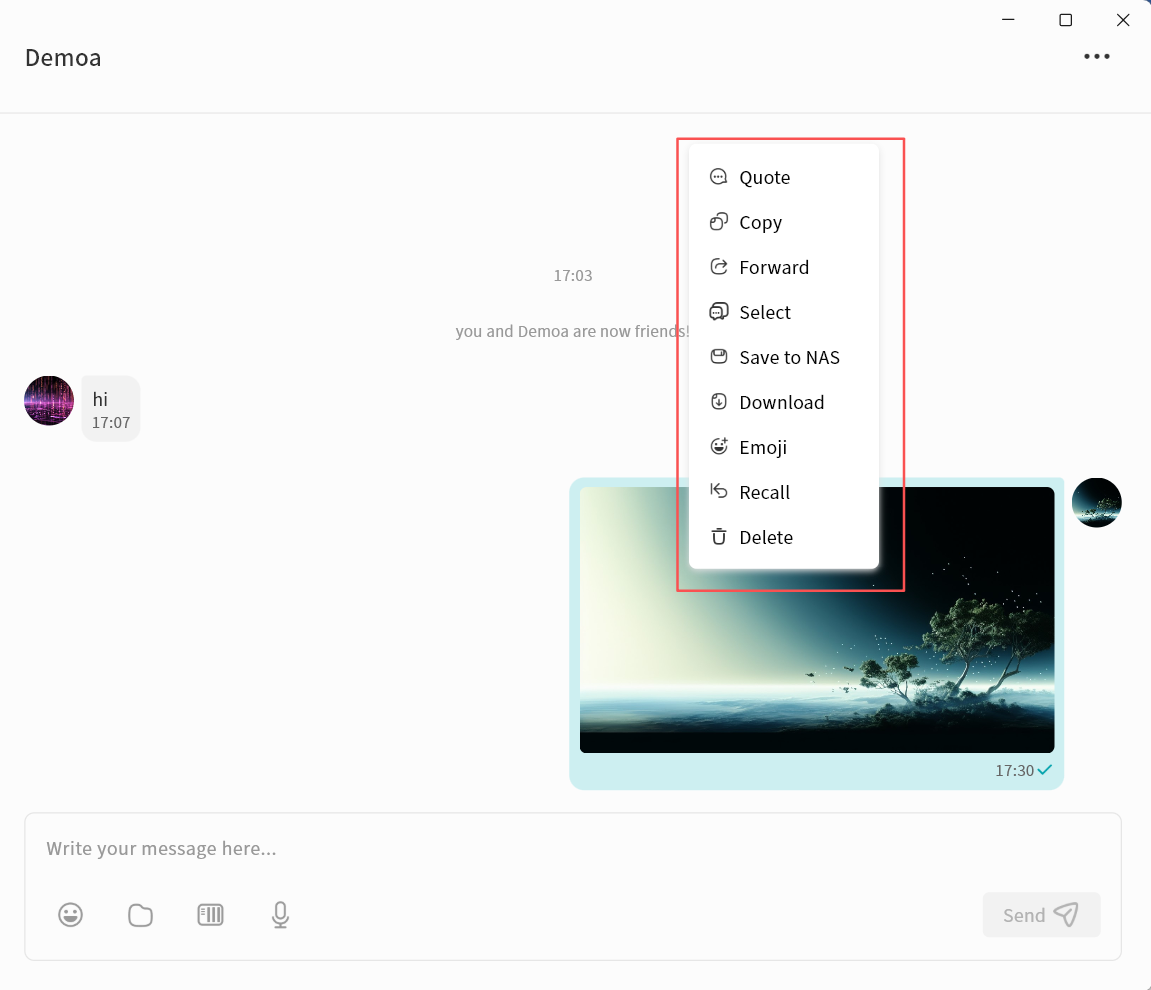Save the image to NAS
Viewport: 1151px width, 990px height.
point(788,358)
